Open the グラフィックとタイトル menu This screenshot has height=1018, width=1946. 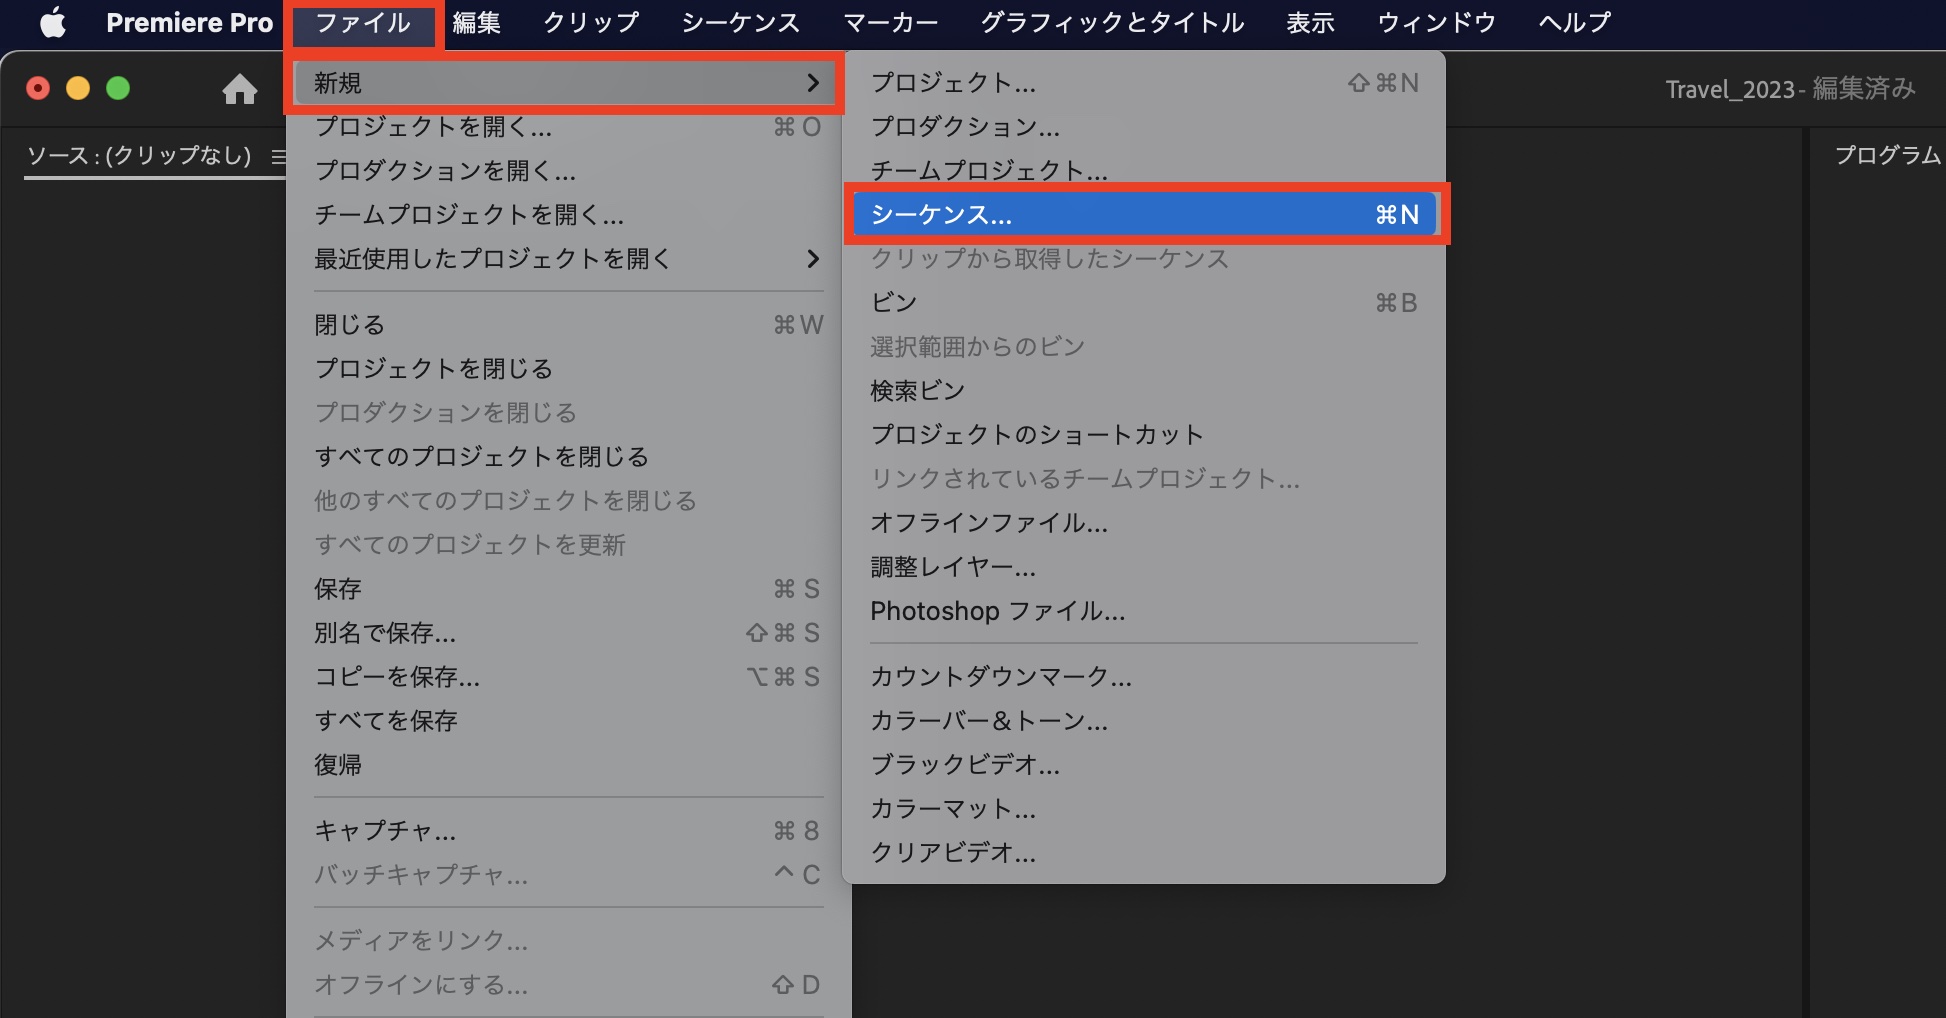pos(1112,22)
